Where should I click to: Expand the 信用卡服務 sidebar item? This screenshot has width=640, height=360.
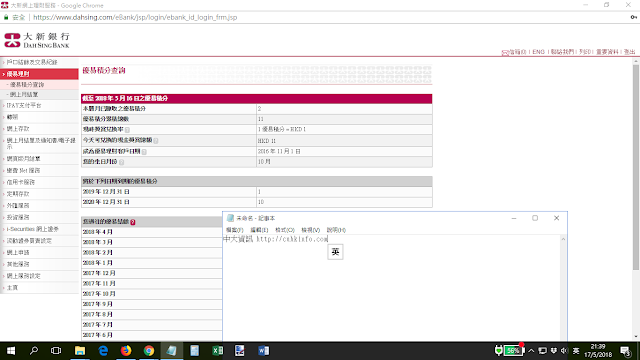point(39,182)
